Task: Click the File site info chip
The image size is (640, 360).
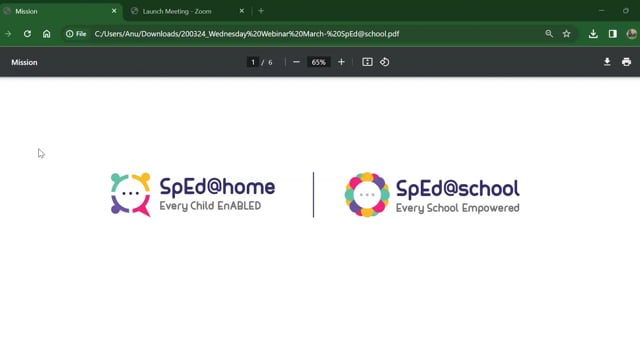Action: click(x=76, y=34)
